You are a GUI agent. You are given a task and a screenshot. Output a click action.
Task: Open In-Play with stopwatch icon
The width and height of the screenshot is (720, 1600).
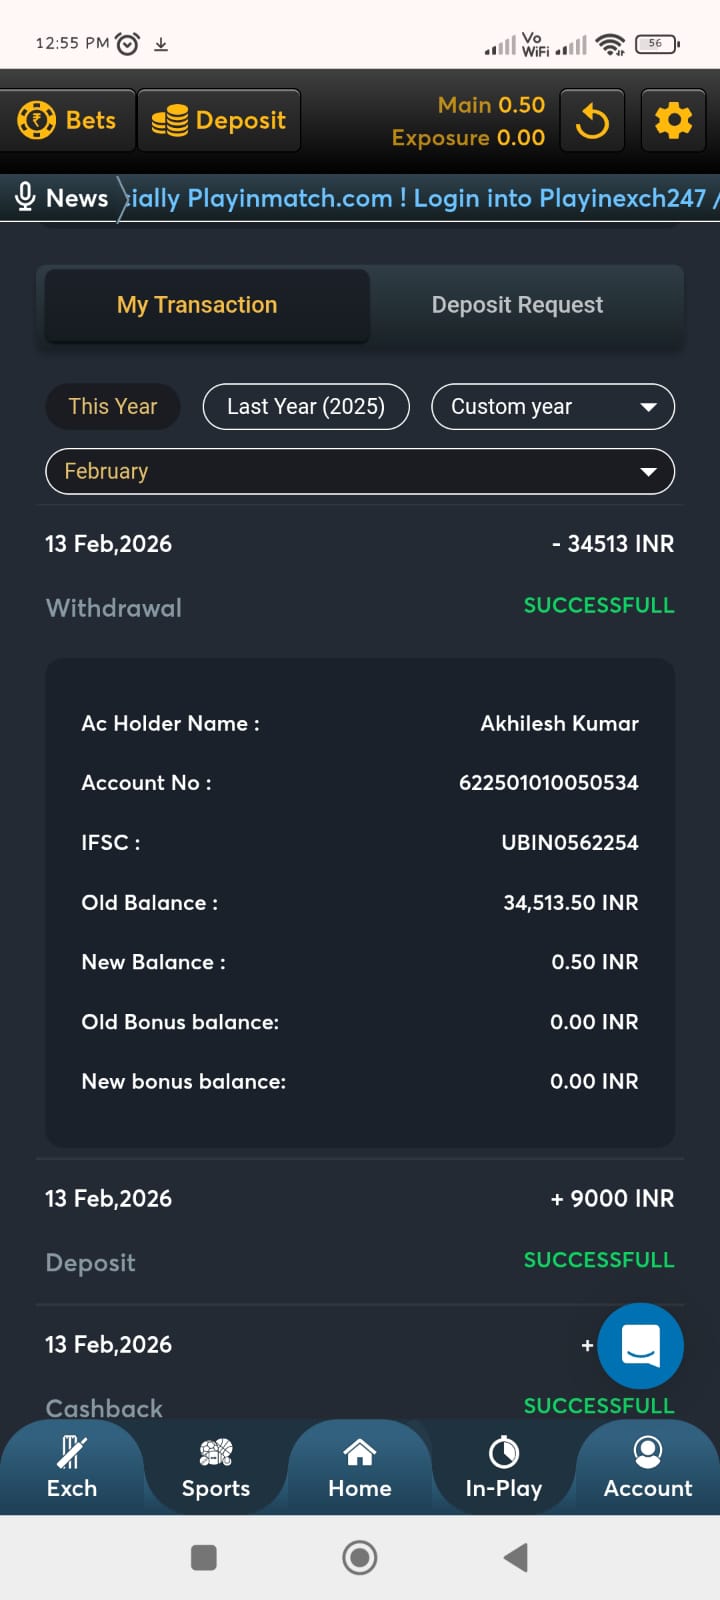[504, 1466]
